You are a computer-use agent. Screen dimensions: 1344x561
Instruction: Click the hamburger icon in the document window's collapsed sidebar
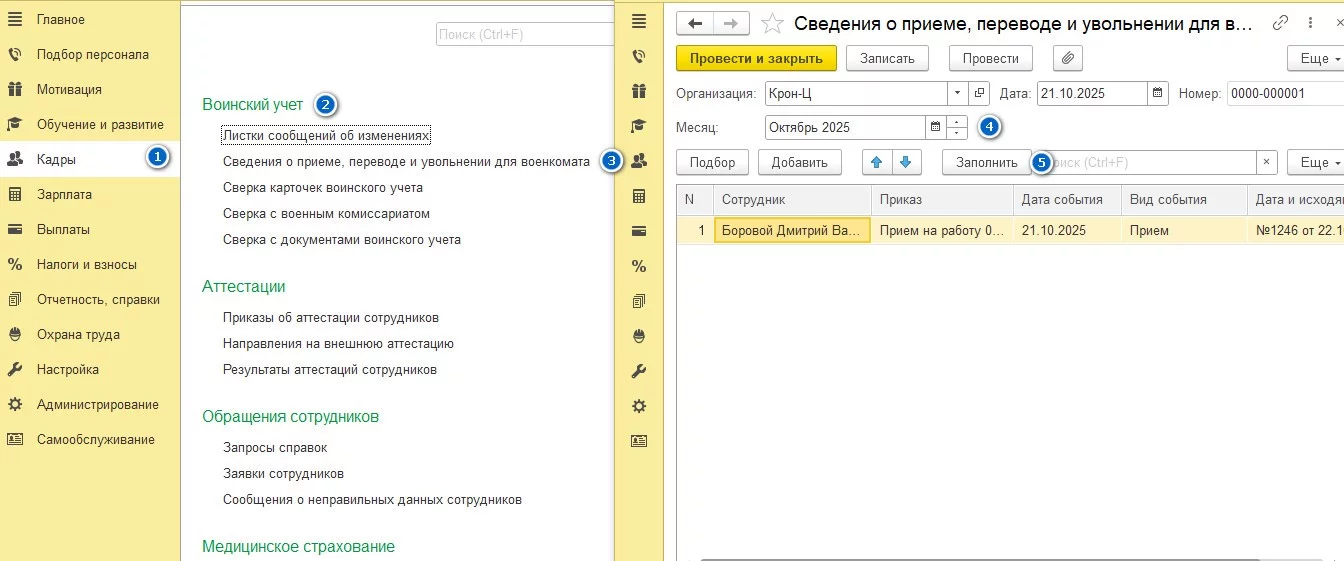tap(639, 21)
